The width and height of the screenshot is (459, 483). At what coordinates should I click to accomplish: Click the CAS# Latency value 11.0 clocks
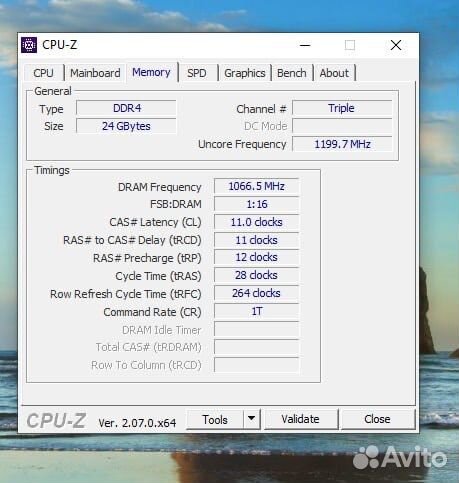pyautogui.click(x=256, y=222)
